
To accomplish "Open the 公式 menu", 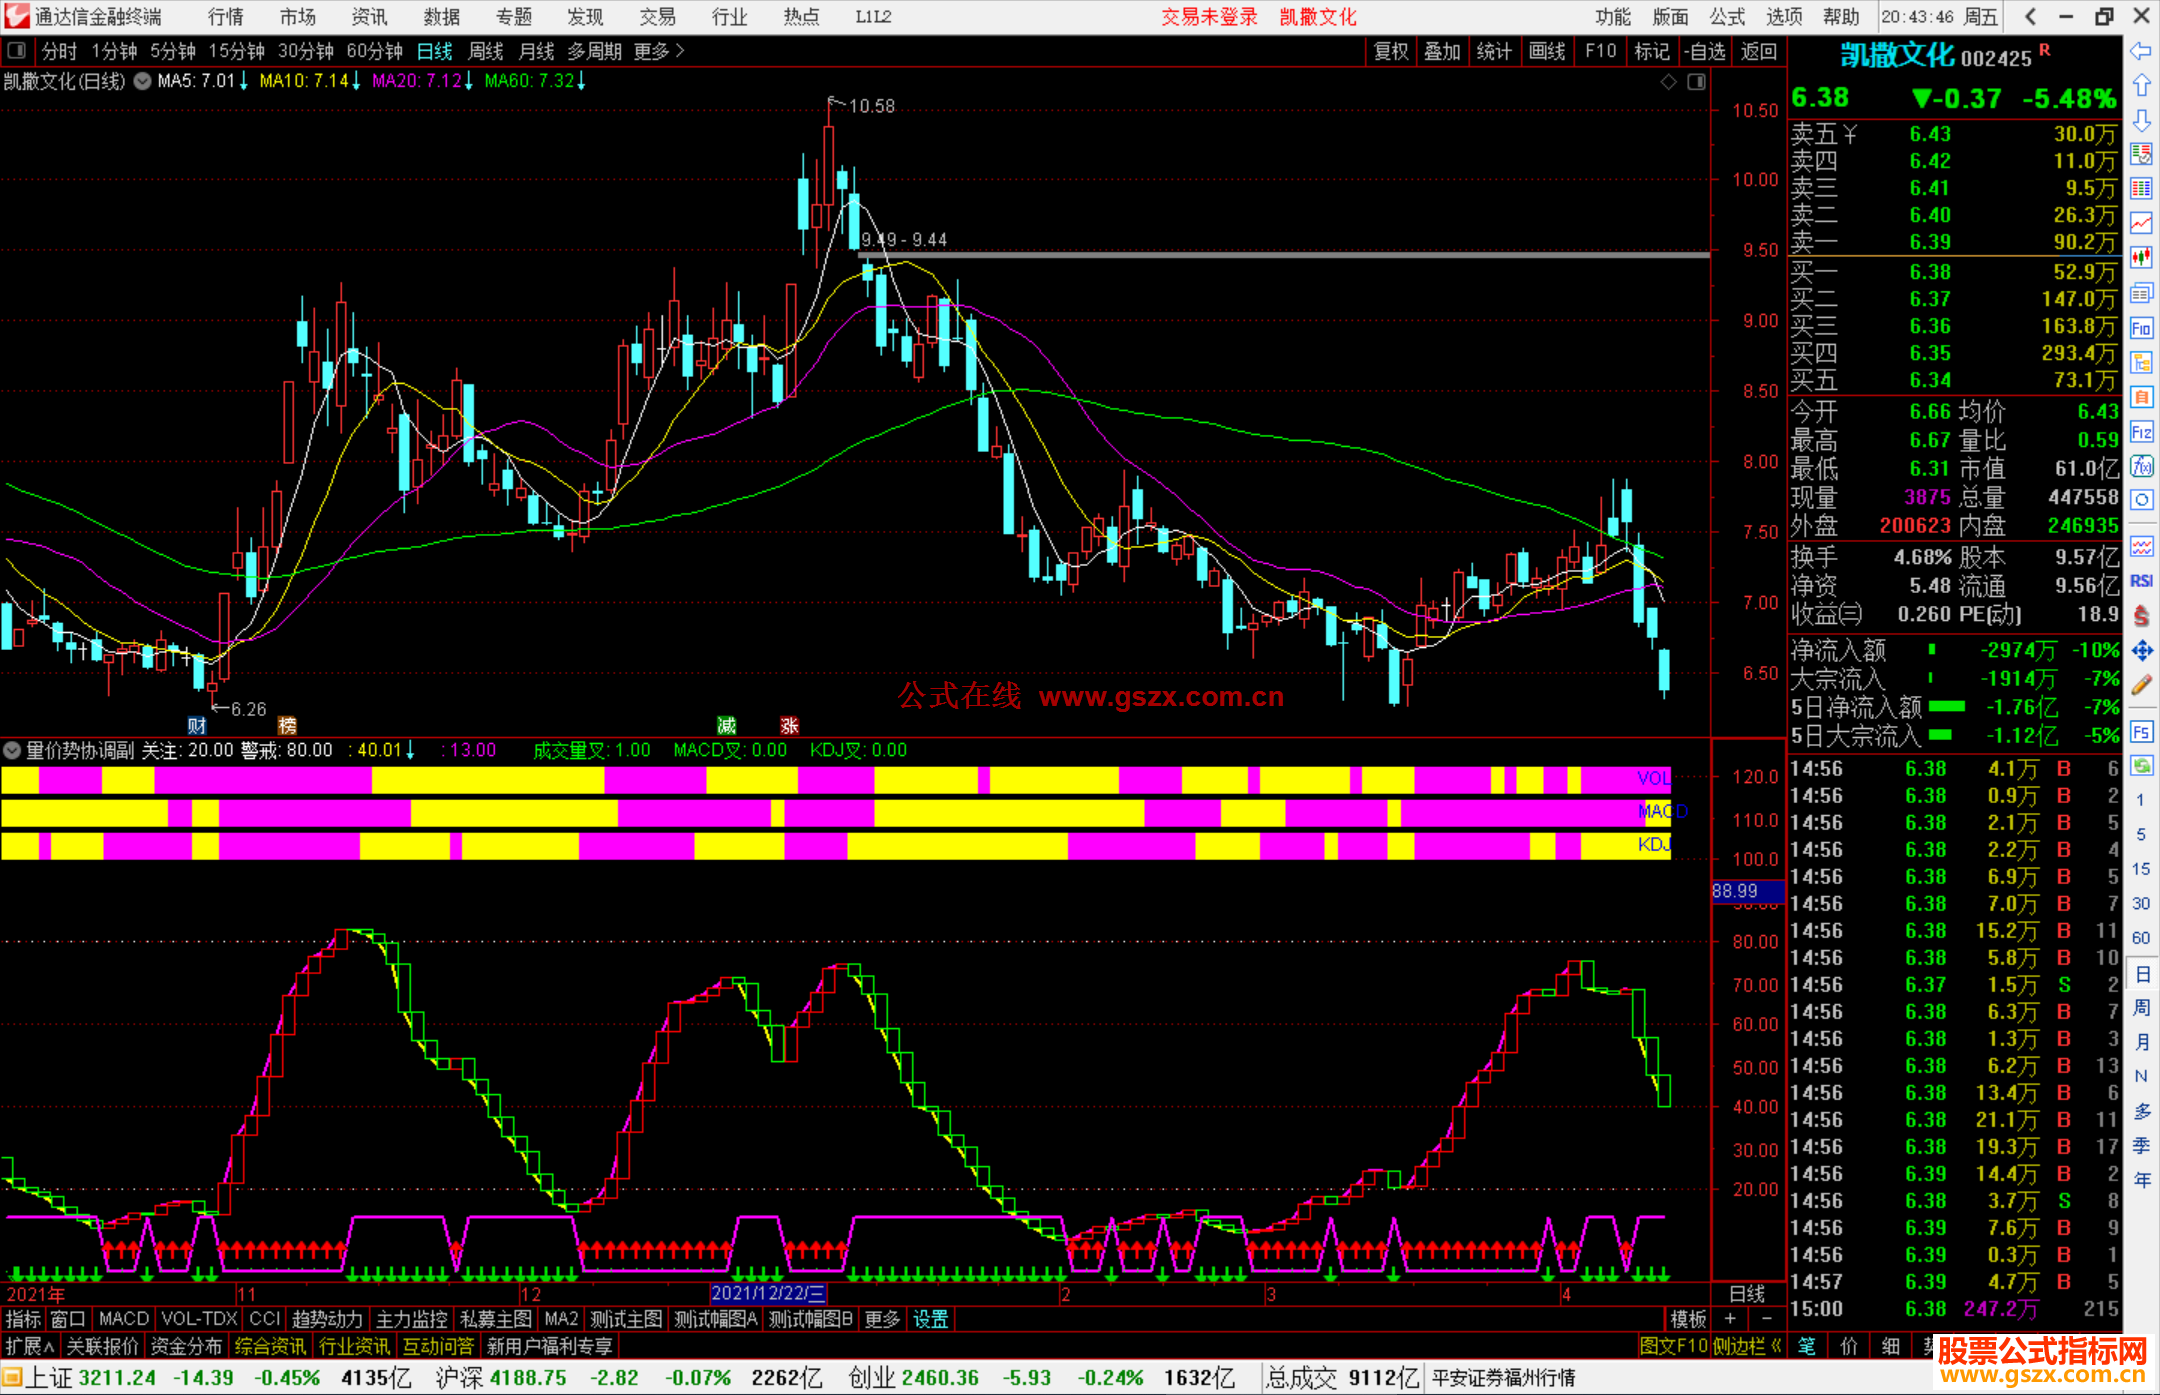I will 1727,16.
